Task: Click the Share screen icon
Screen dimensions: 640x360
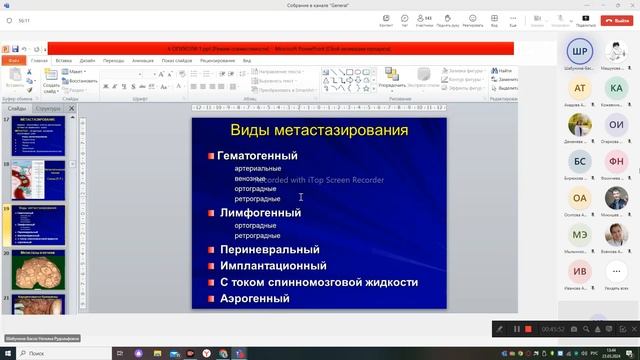Action: (x=586, y=19)
